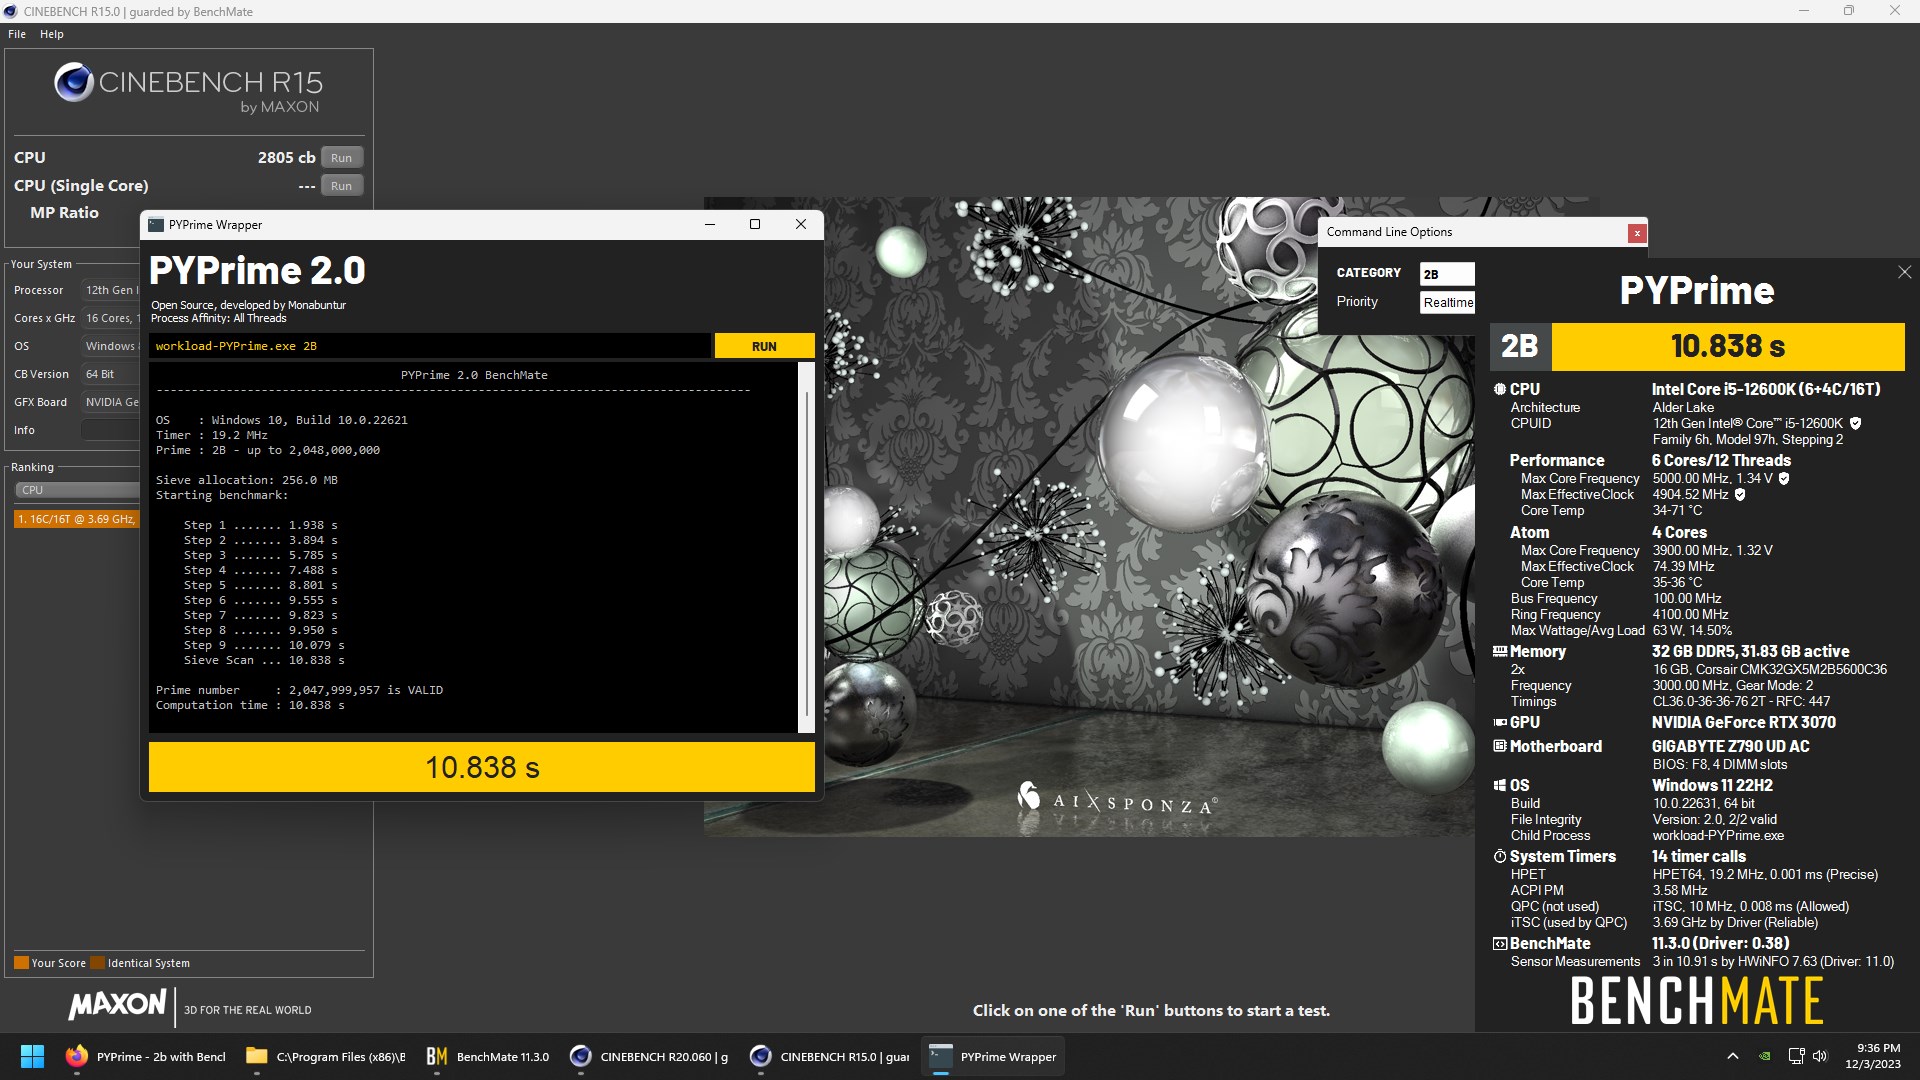Screen dimensions: 1920x1080
Task: Click the Identical System legend swatch
Action: click(97, 963)
